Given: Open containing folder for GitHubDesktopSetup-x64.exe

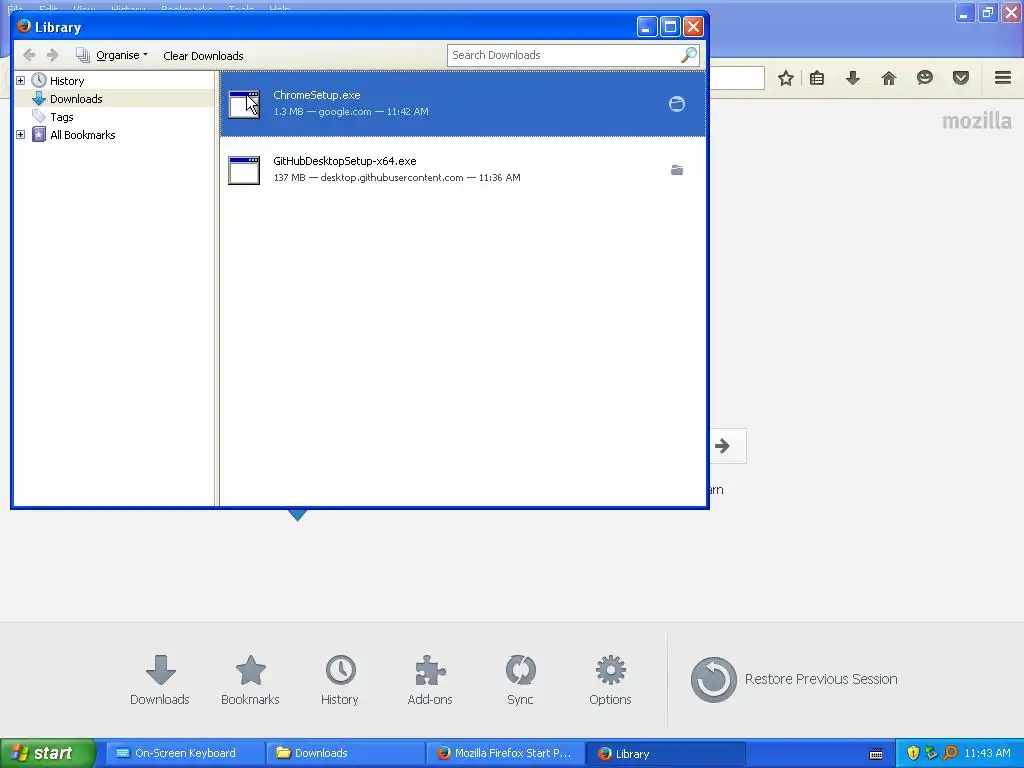Looking at the screenshot, I should pos(677,170).
